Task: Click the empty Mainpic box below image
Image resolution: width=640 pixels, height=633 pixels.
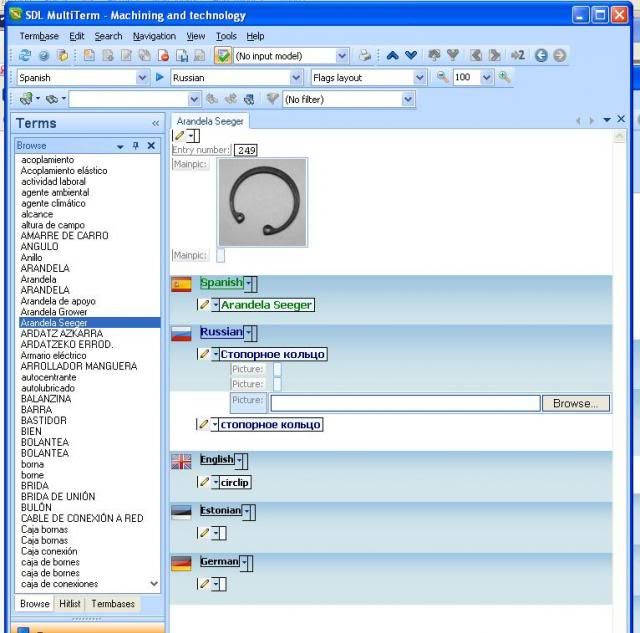Action: [x=220, y=255]
